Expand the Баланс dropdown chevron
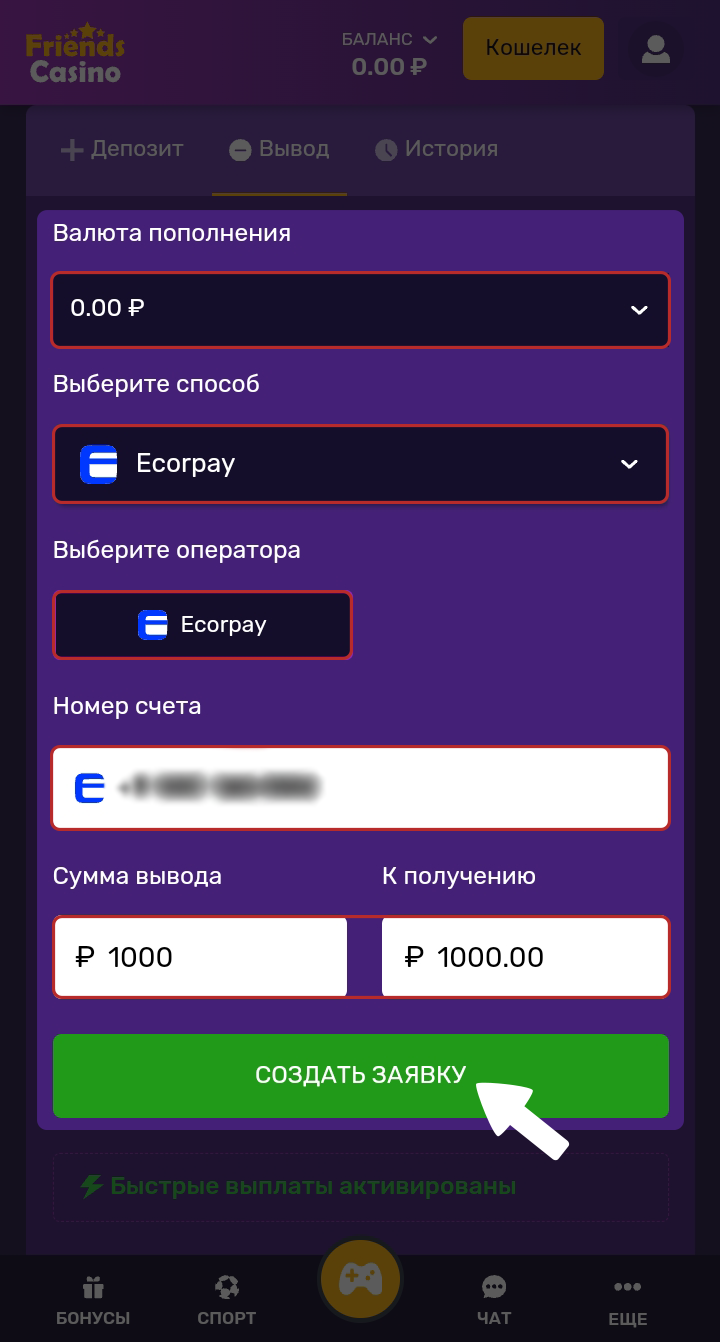The image size is (720, 1342). 430,40
